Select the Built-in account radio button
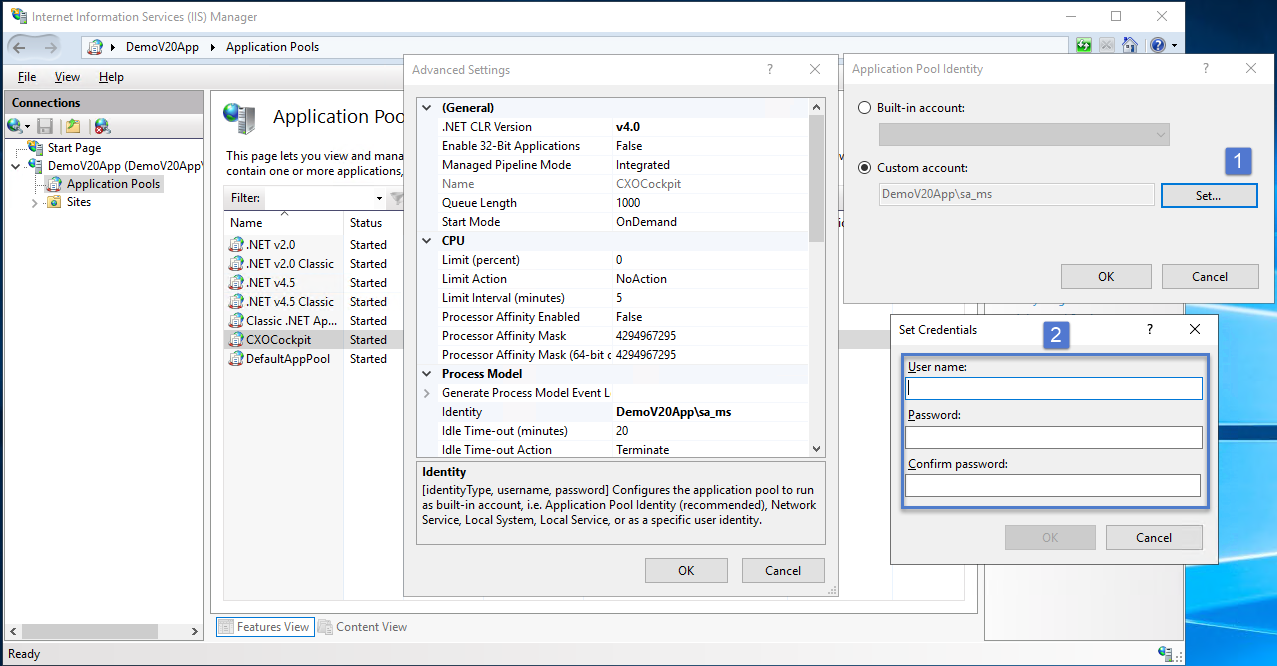 pyautogui.click(x=865, y=108)
